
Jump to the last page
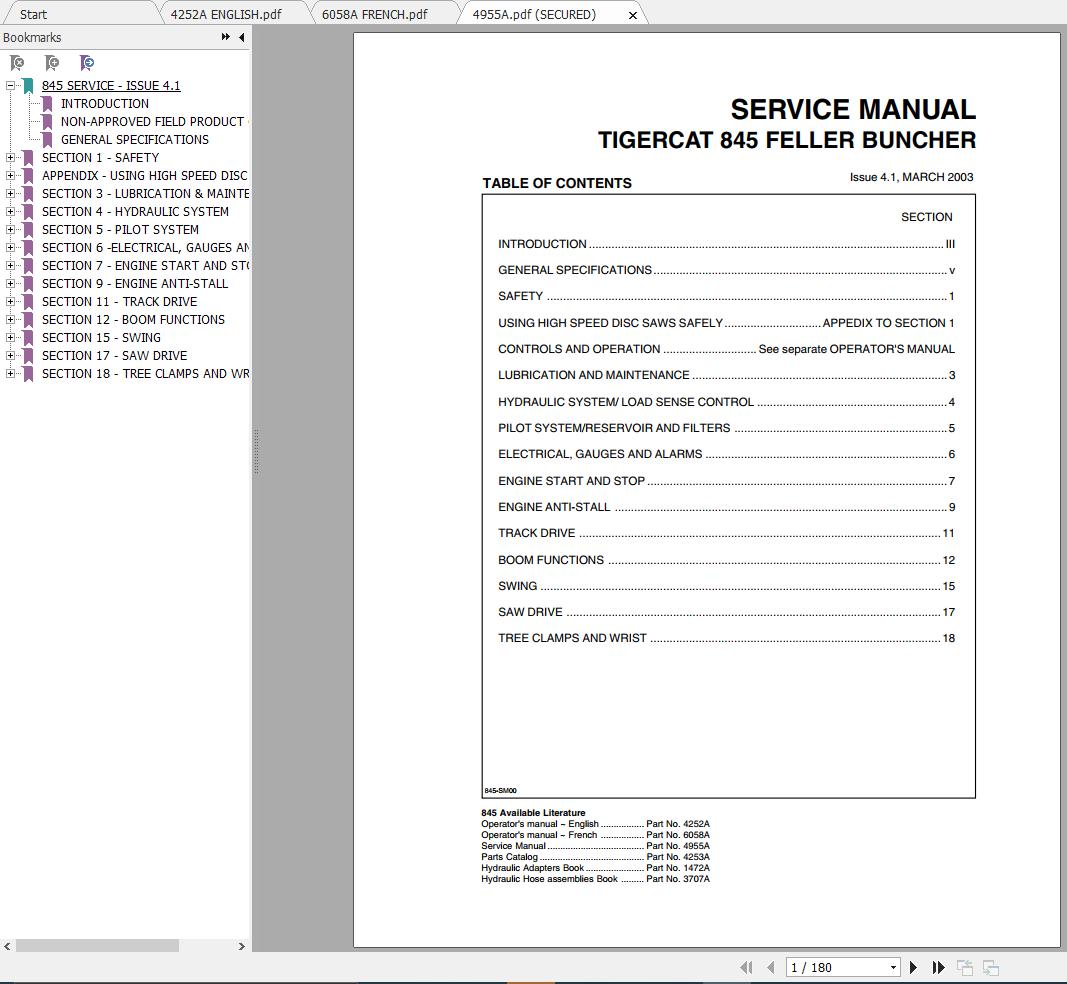click(x=938, y=967)
